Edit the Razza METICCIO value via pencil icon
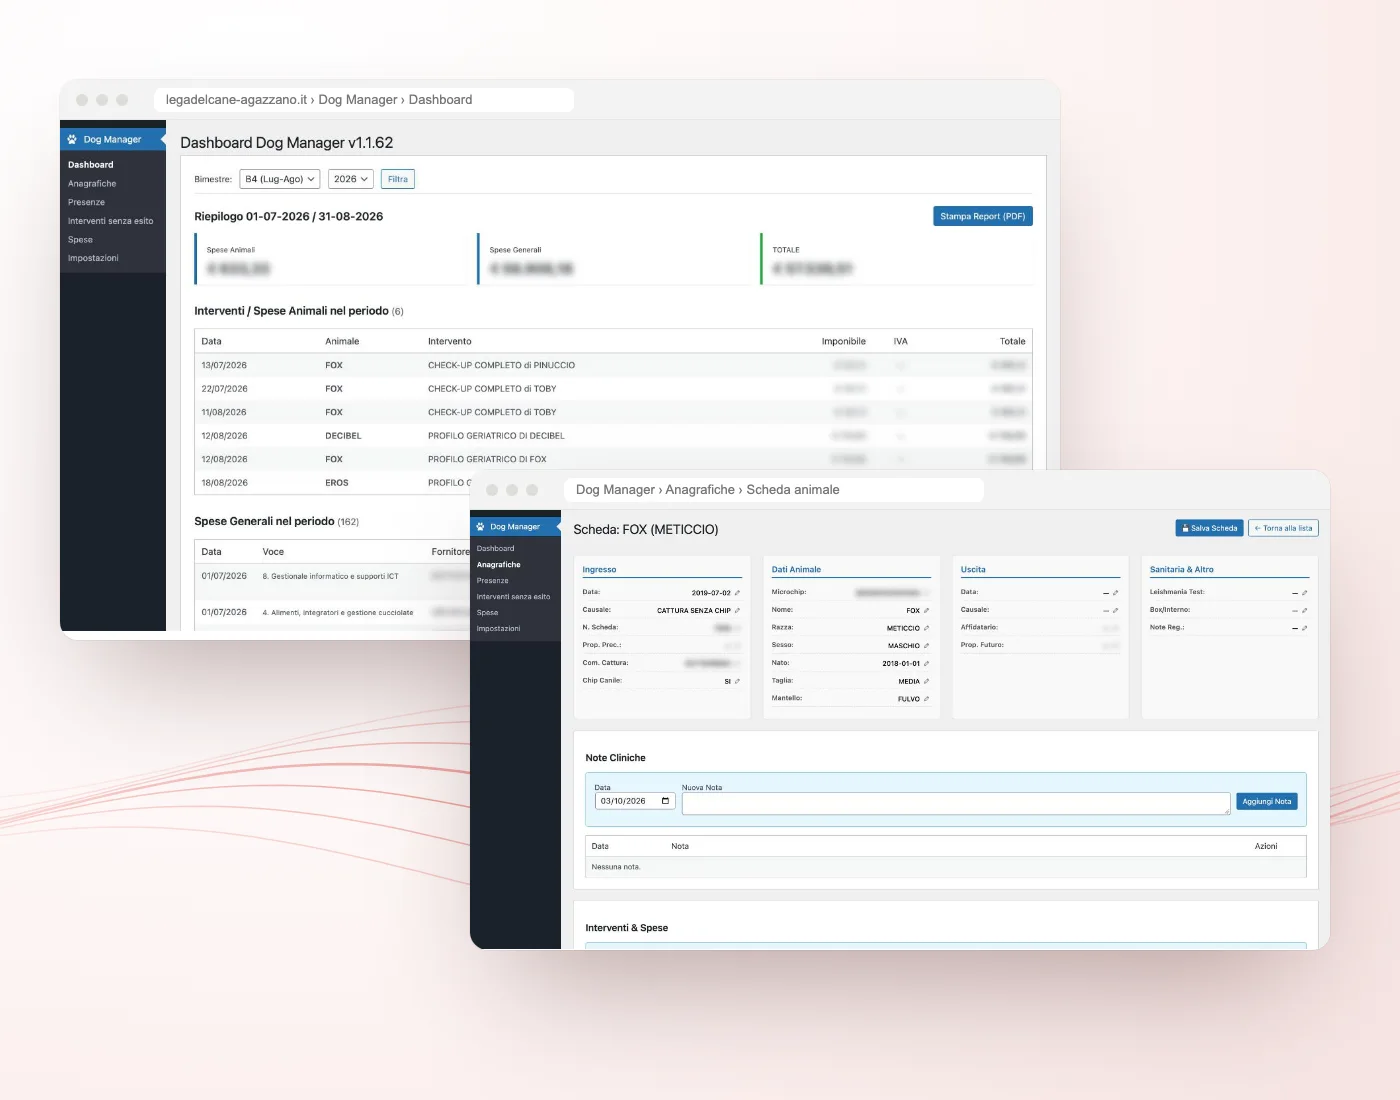 coord(926,628)
